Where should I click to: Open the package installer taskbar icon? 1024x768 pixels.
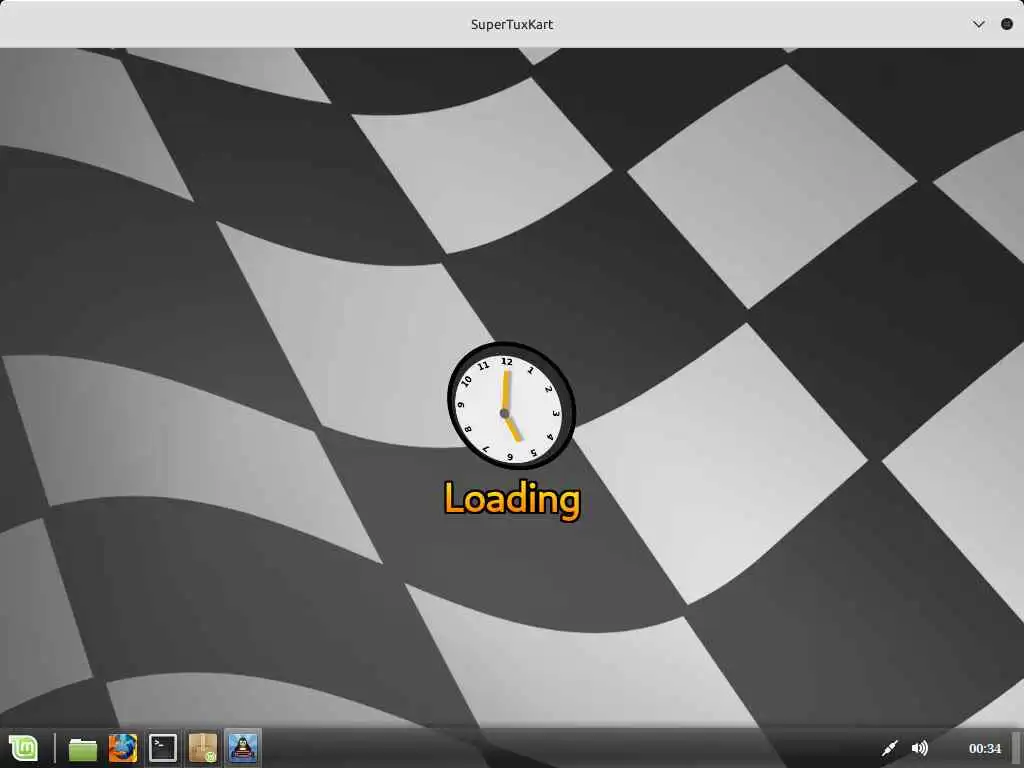click(202, 748)
